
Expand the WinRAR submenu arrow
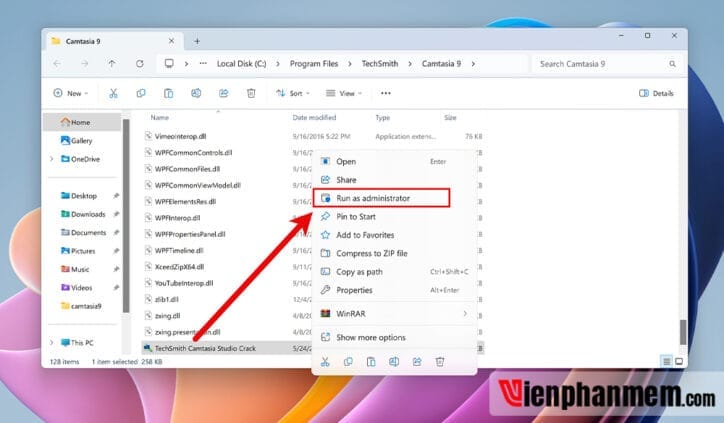[x=465, y=314]
